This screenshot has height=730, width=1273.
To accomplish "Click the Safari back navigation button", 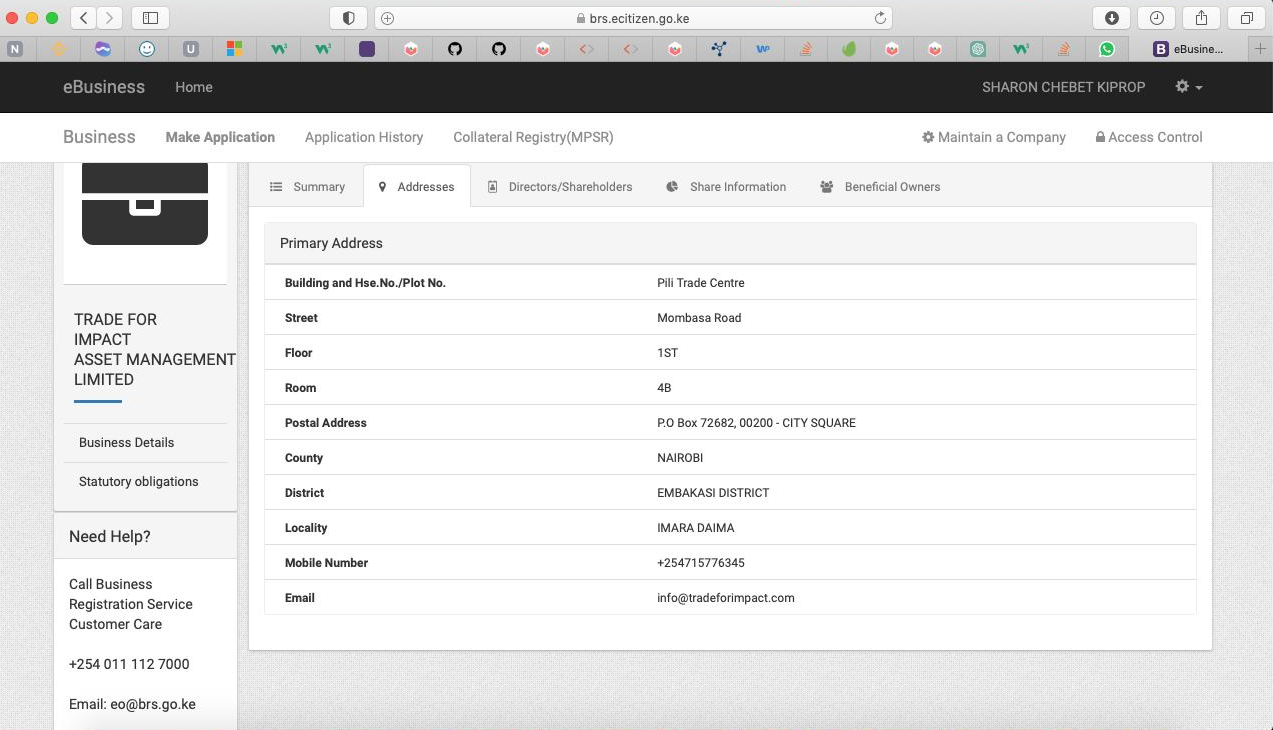I will point(83,18).
